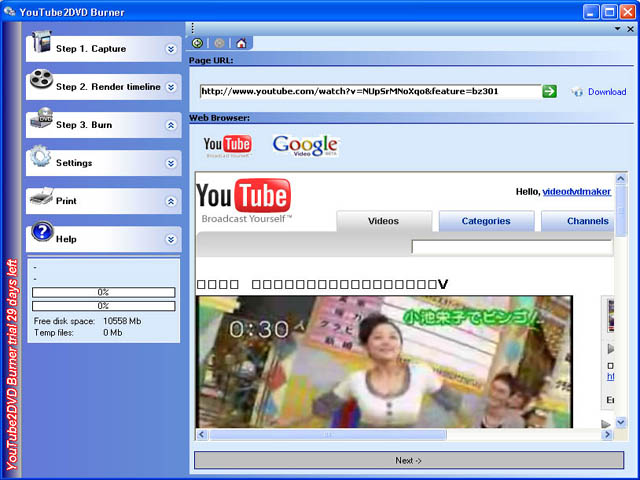Go back with the green back arrow
Image resolution: width=640 pixels, height=480 pixels.
coord(198,43)
